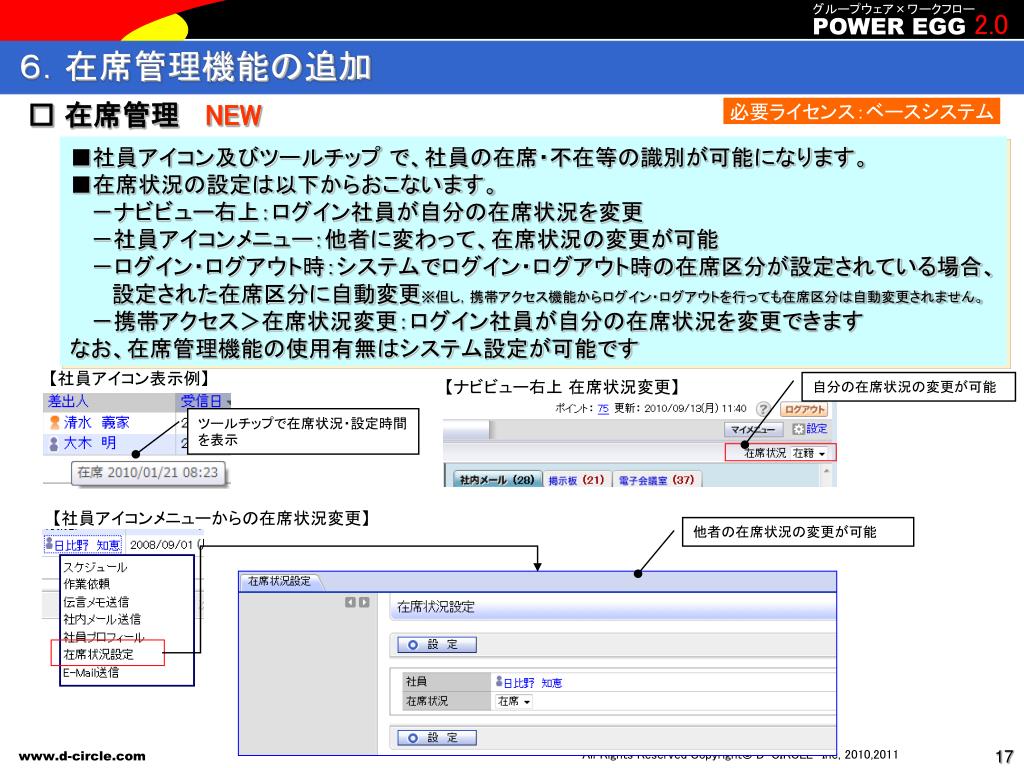Open the points link 75
The height and width of the screenshot is (768, 1024).
click(x=603, y=409)
